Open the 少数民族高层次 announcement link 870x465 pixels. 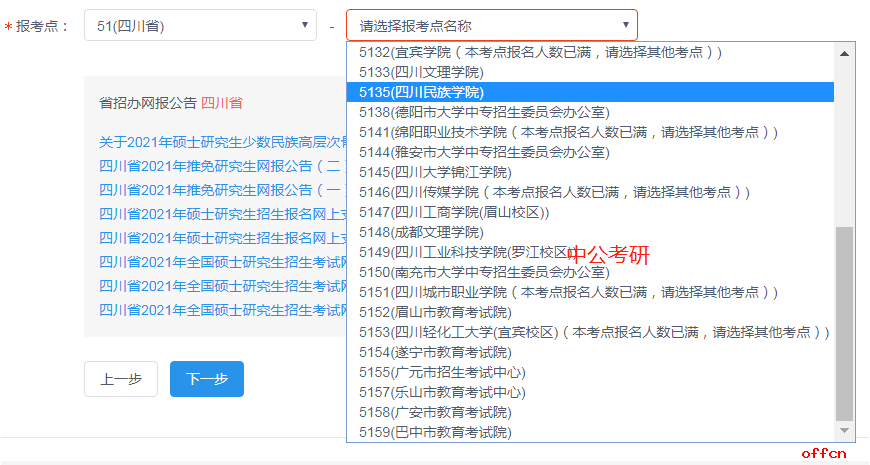[222, 142]
